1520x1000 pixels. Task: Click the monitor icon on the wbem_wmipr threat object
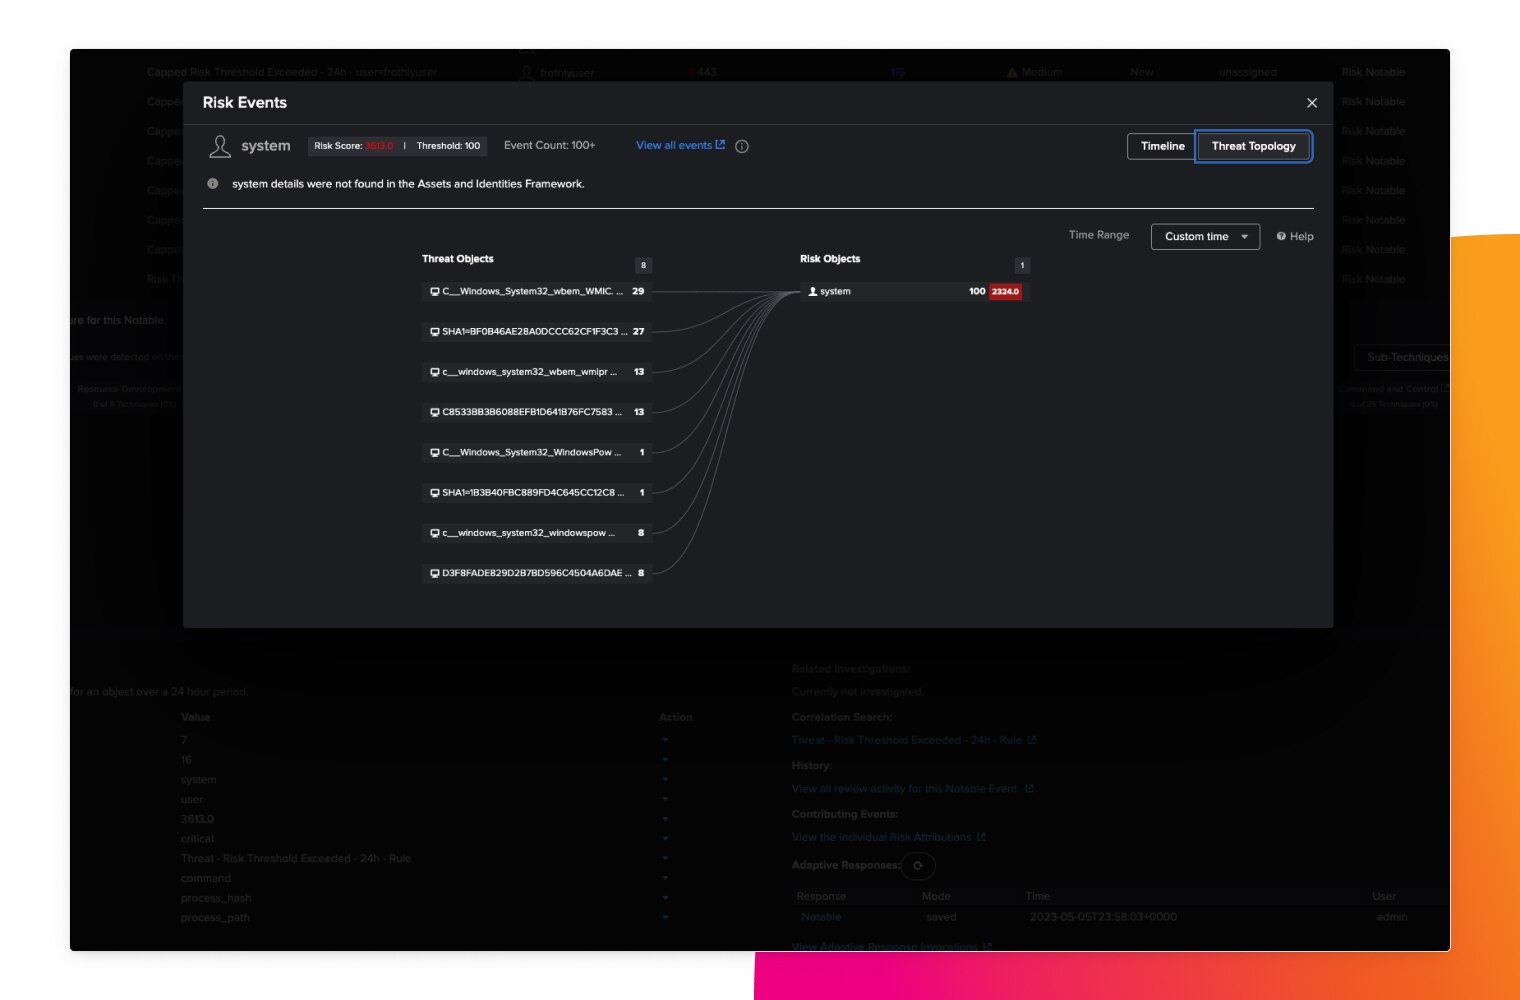434,371
